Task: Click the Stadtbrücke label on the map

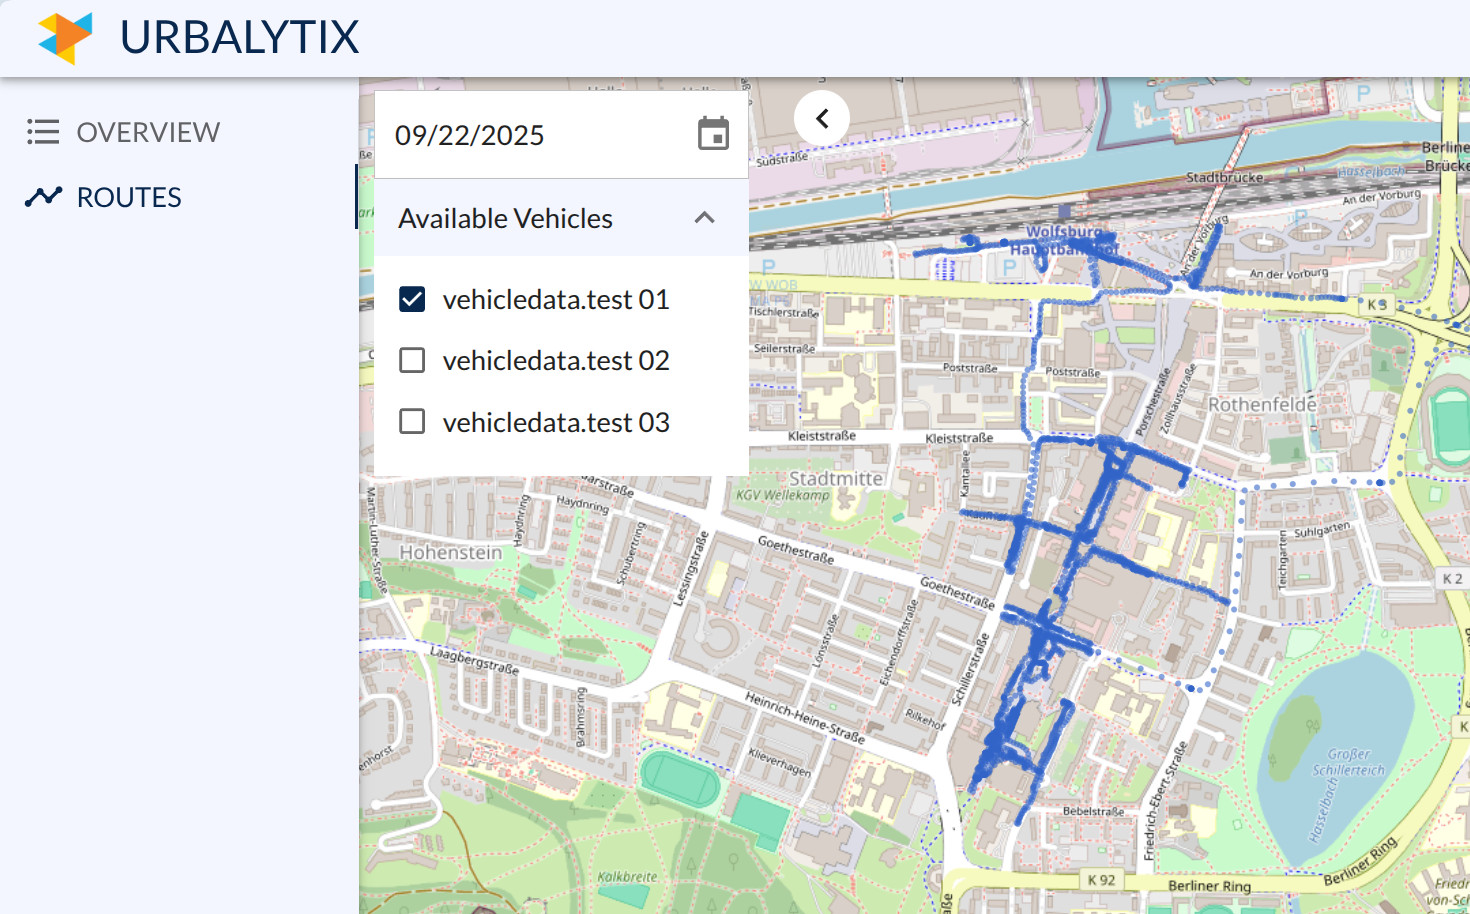Action: (1224, 177)
